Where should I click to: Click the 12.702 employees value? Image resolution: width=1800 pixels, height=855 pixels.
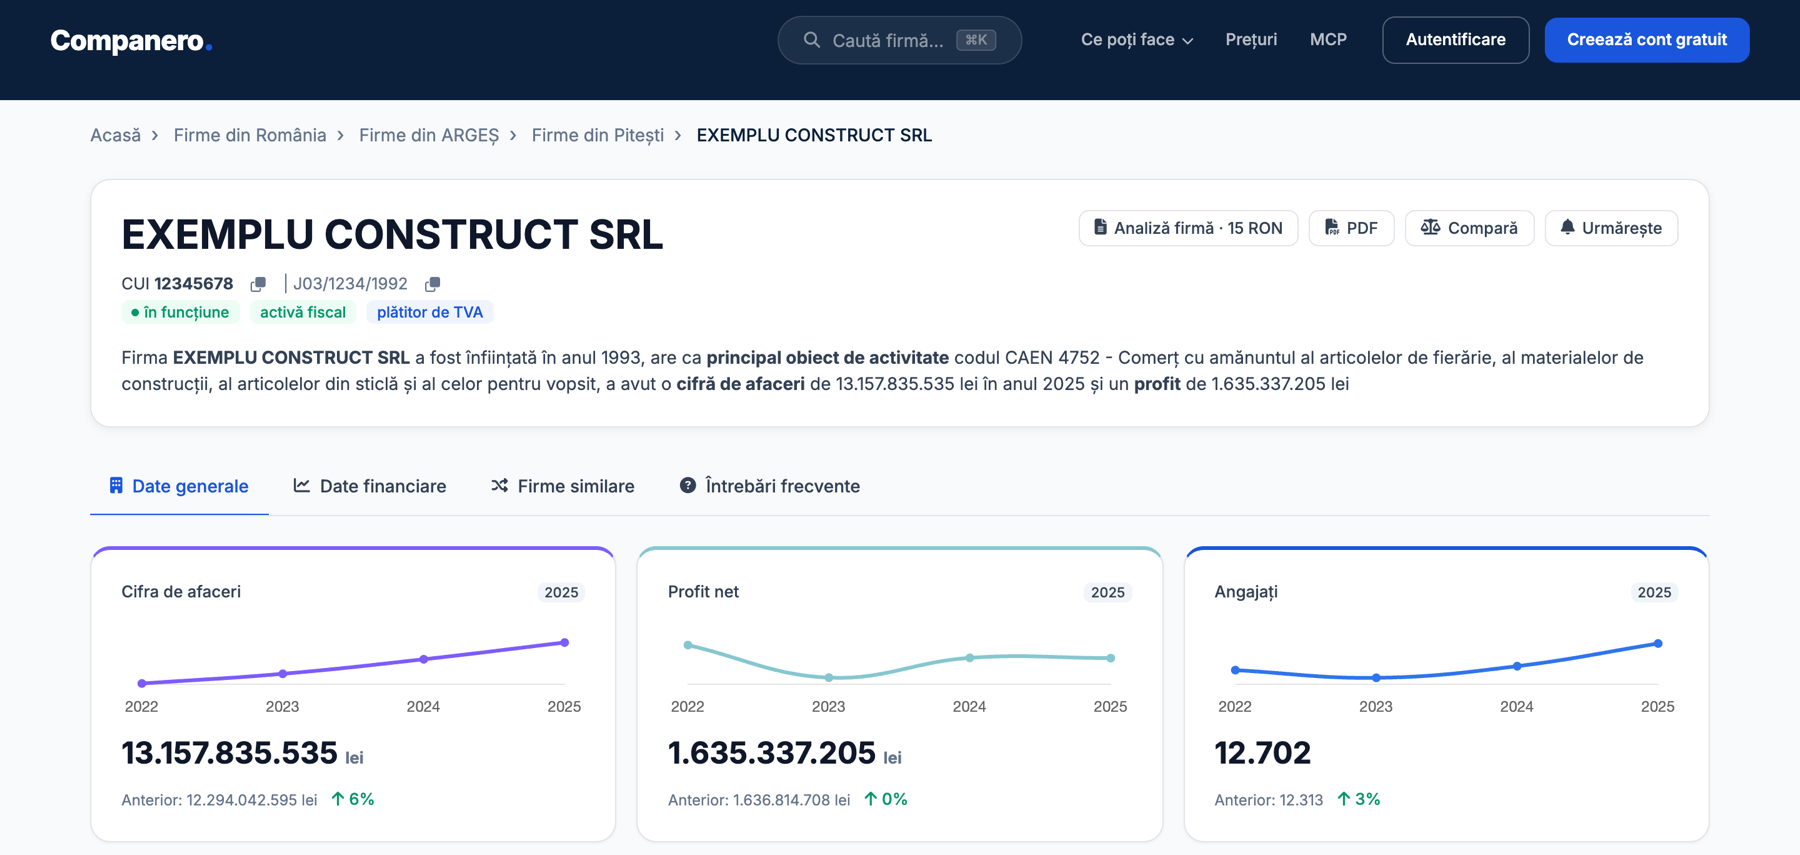point(1262,753)
